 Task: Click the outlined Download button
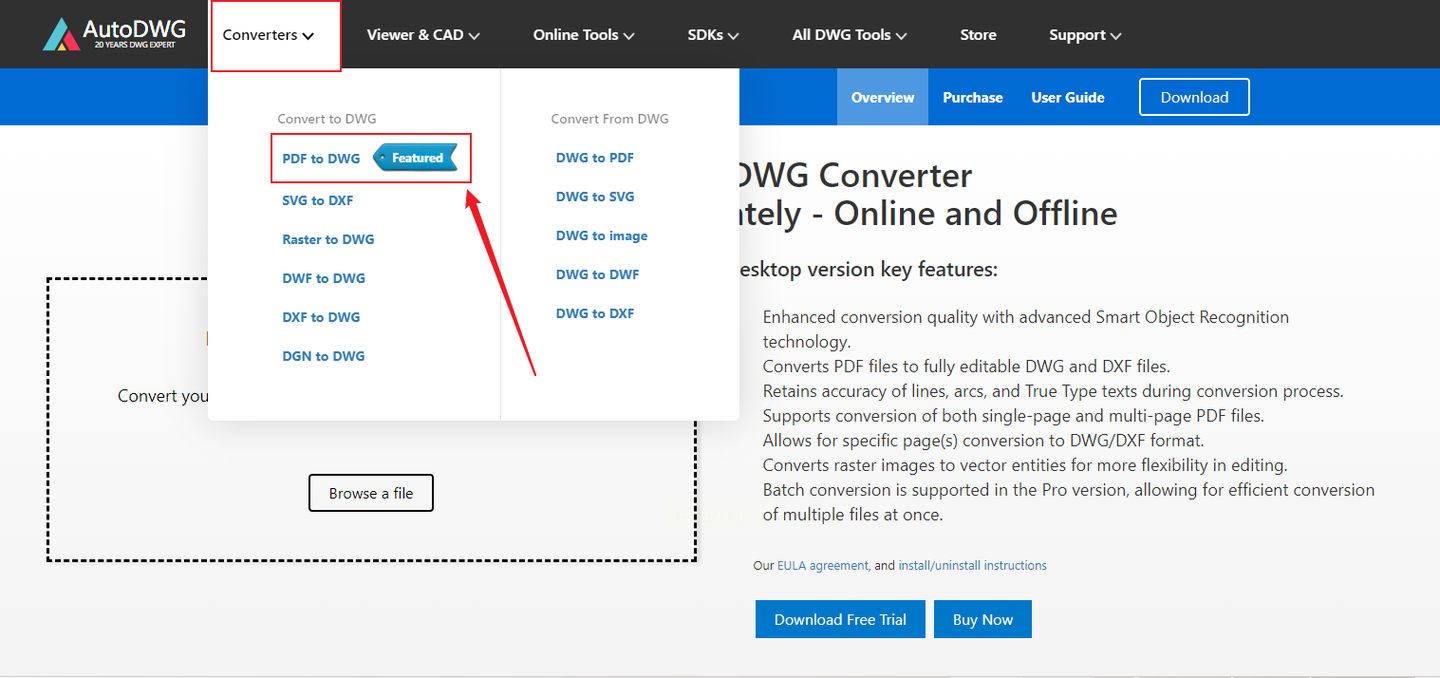tap(1194, 97)
